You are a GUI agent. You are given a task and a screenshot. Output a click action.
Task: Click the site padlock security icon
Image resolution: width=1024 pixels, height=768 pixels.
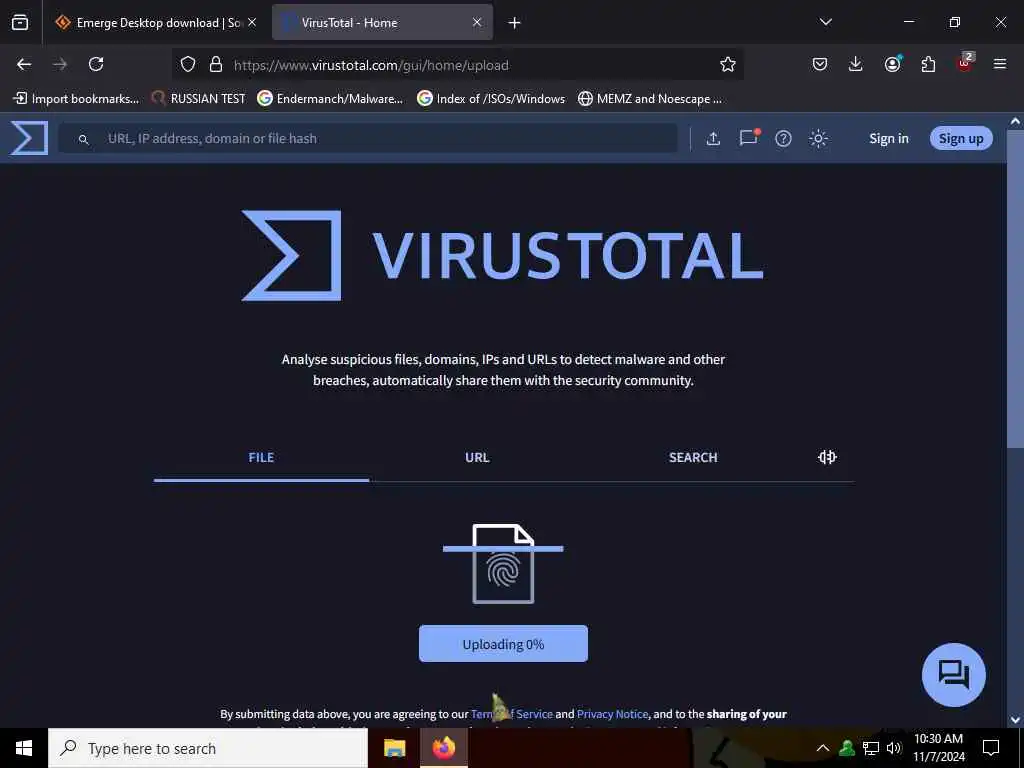click(216, 64)
